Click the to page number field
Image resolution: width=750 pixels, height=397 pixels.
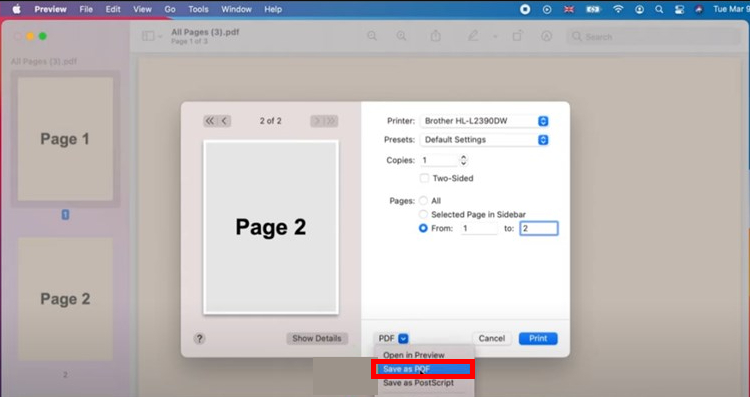tap(539, 229)
